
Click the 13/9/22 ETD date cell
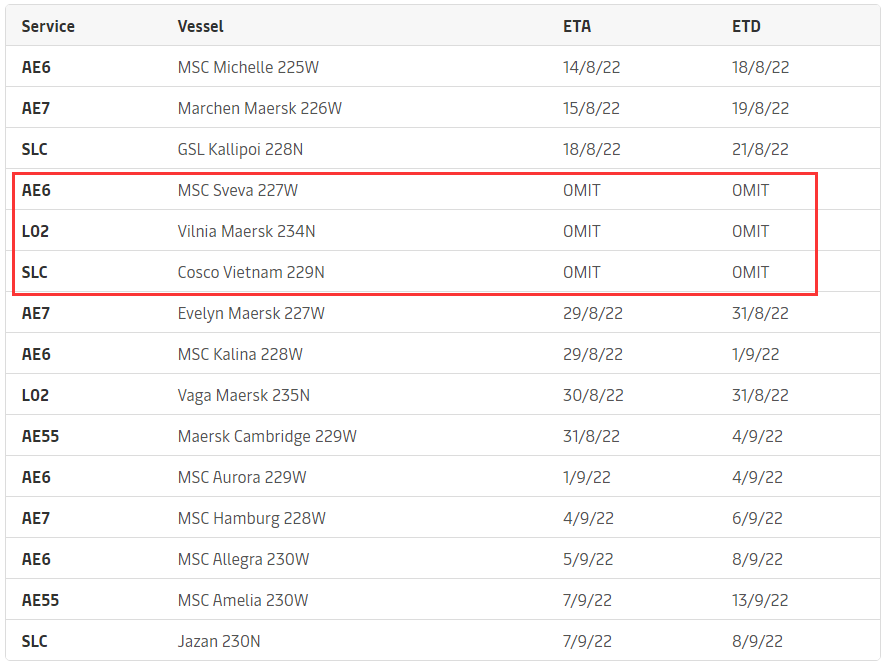pyautogui.click(x=760, y=601)
